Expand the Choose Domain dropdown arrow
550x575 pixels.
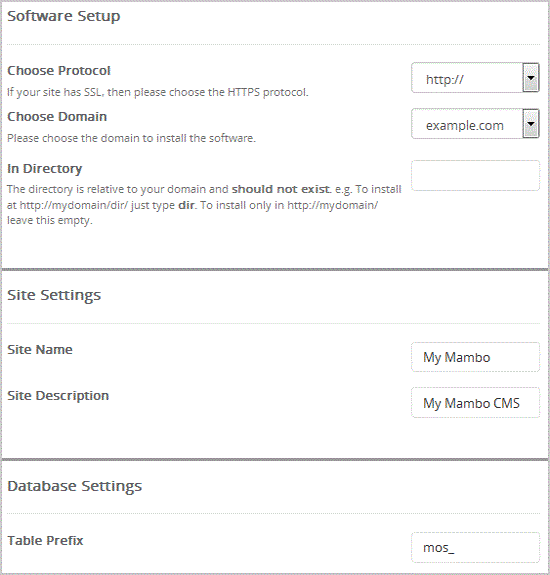[531, 124]
